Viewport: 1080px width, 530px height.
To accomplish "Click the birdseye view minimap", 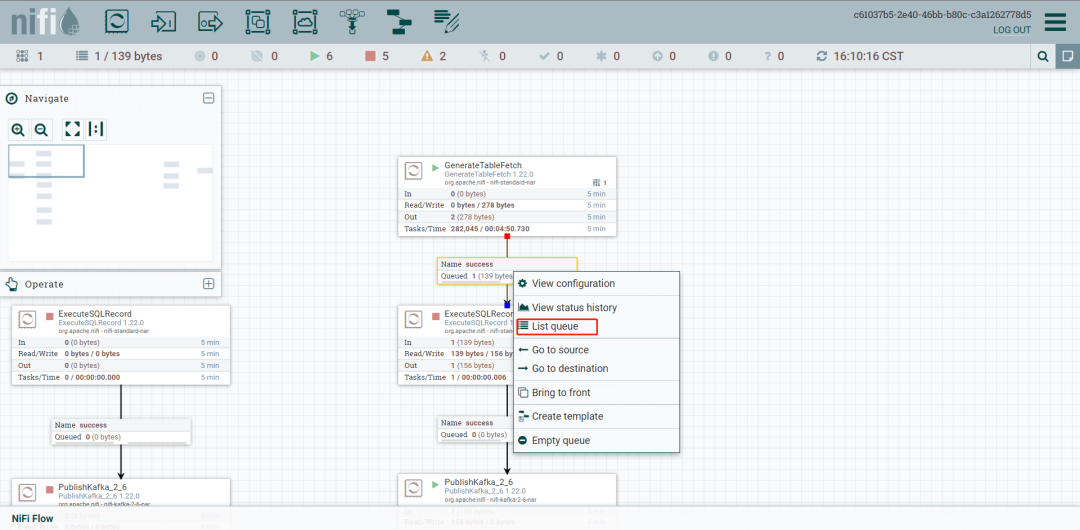I will coord(110,203).
